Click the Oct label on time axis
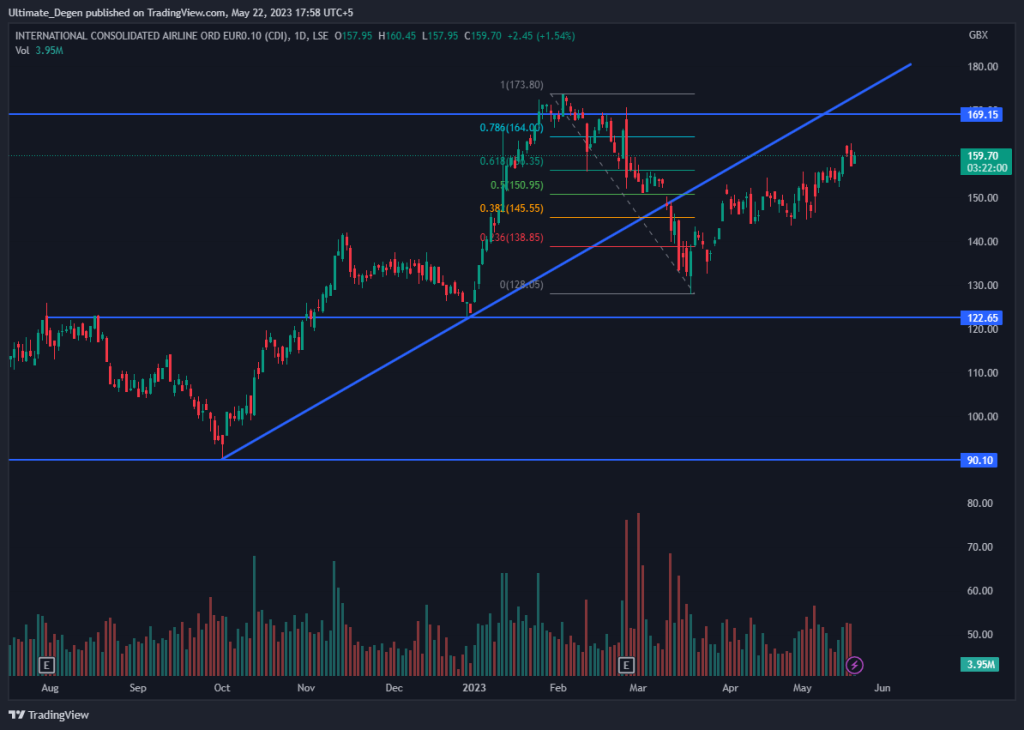Screen dimensions: 1024x730 (x=222, y=688)
